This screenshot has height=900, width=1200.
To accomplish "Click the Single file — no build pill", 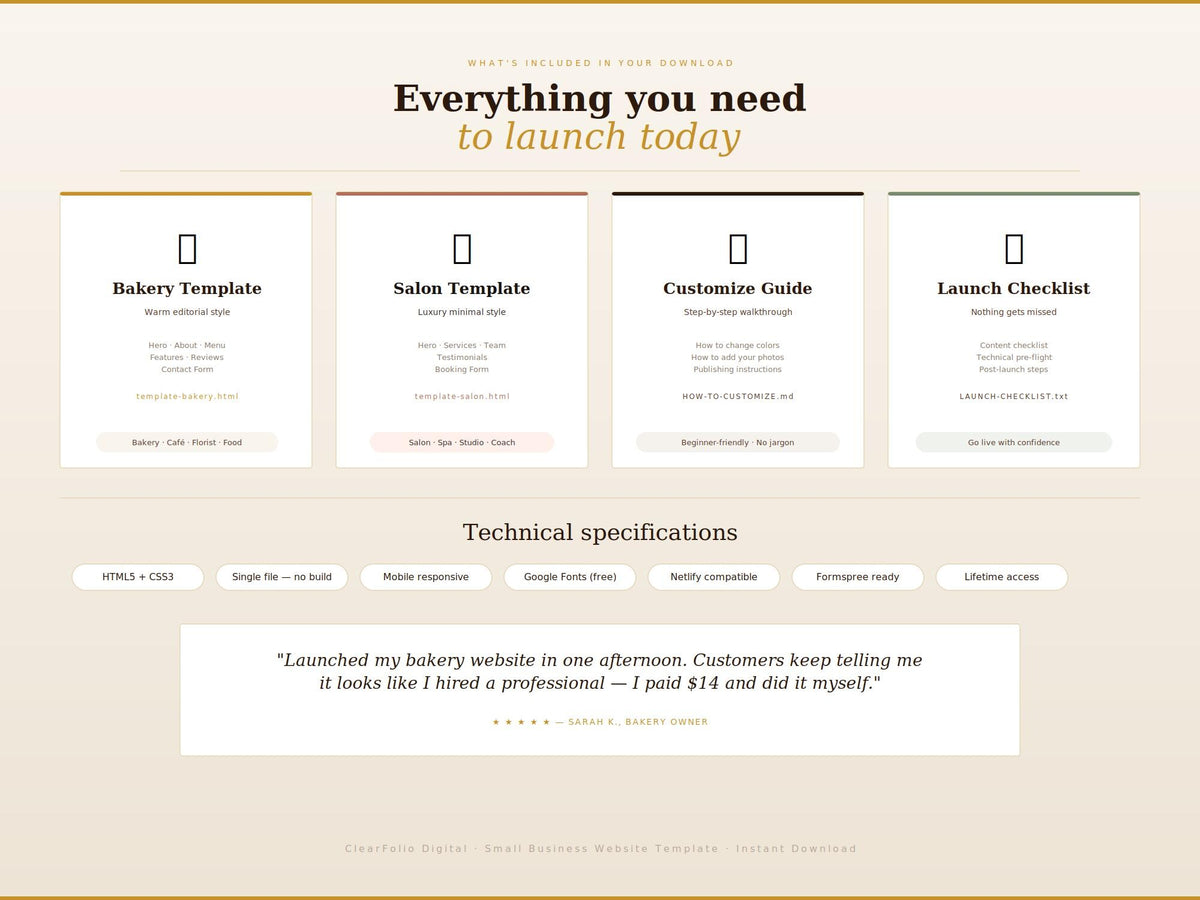I will coord(282,577).
